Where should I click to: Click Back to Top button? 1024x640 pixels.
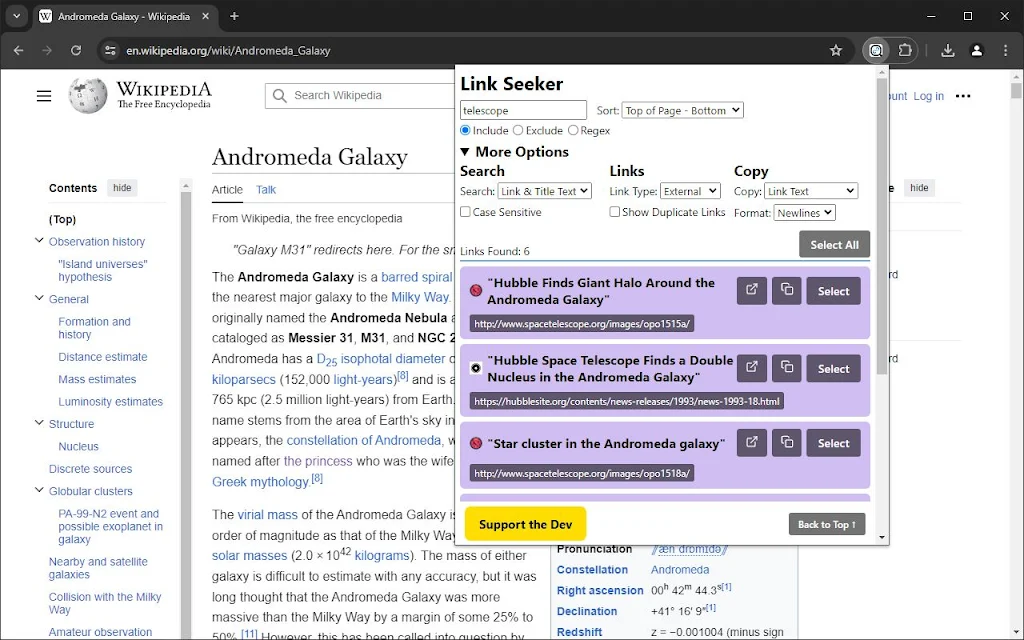827,524
